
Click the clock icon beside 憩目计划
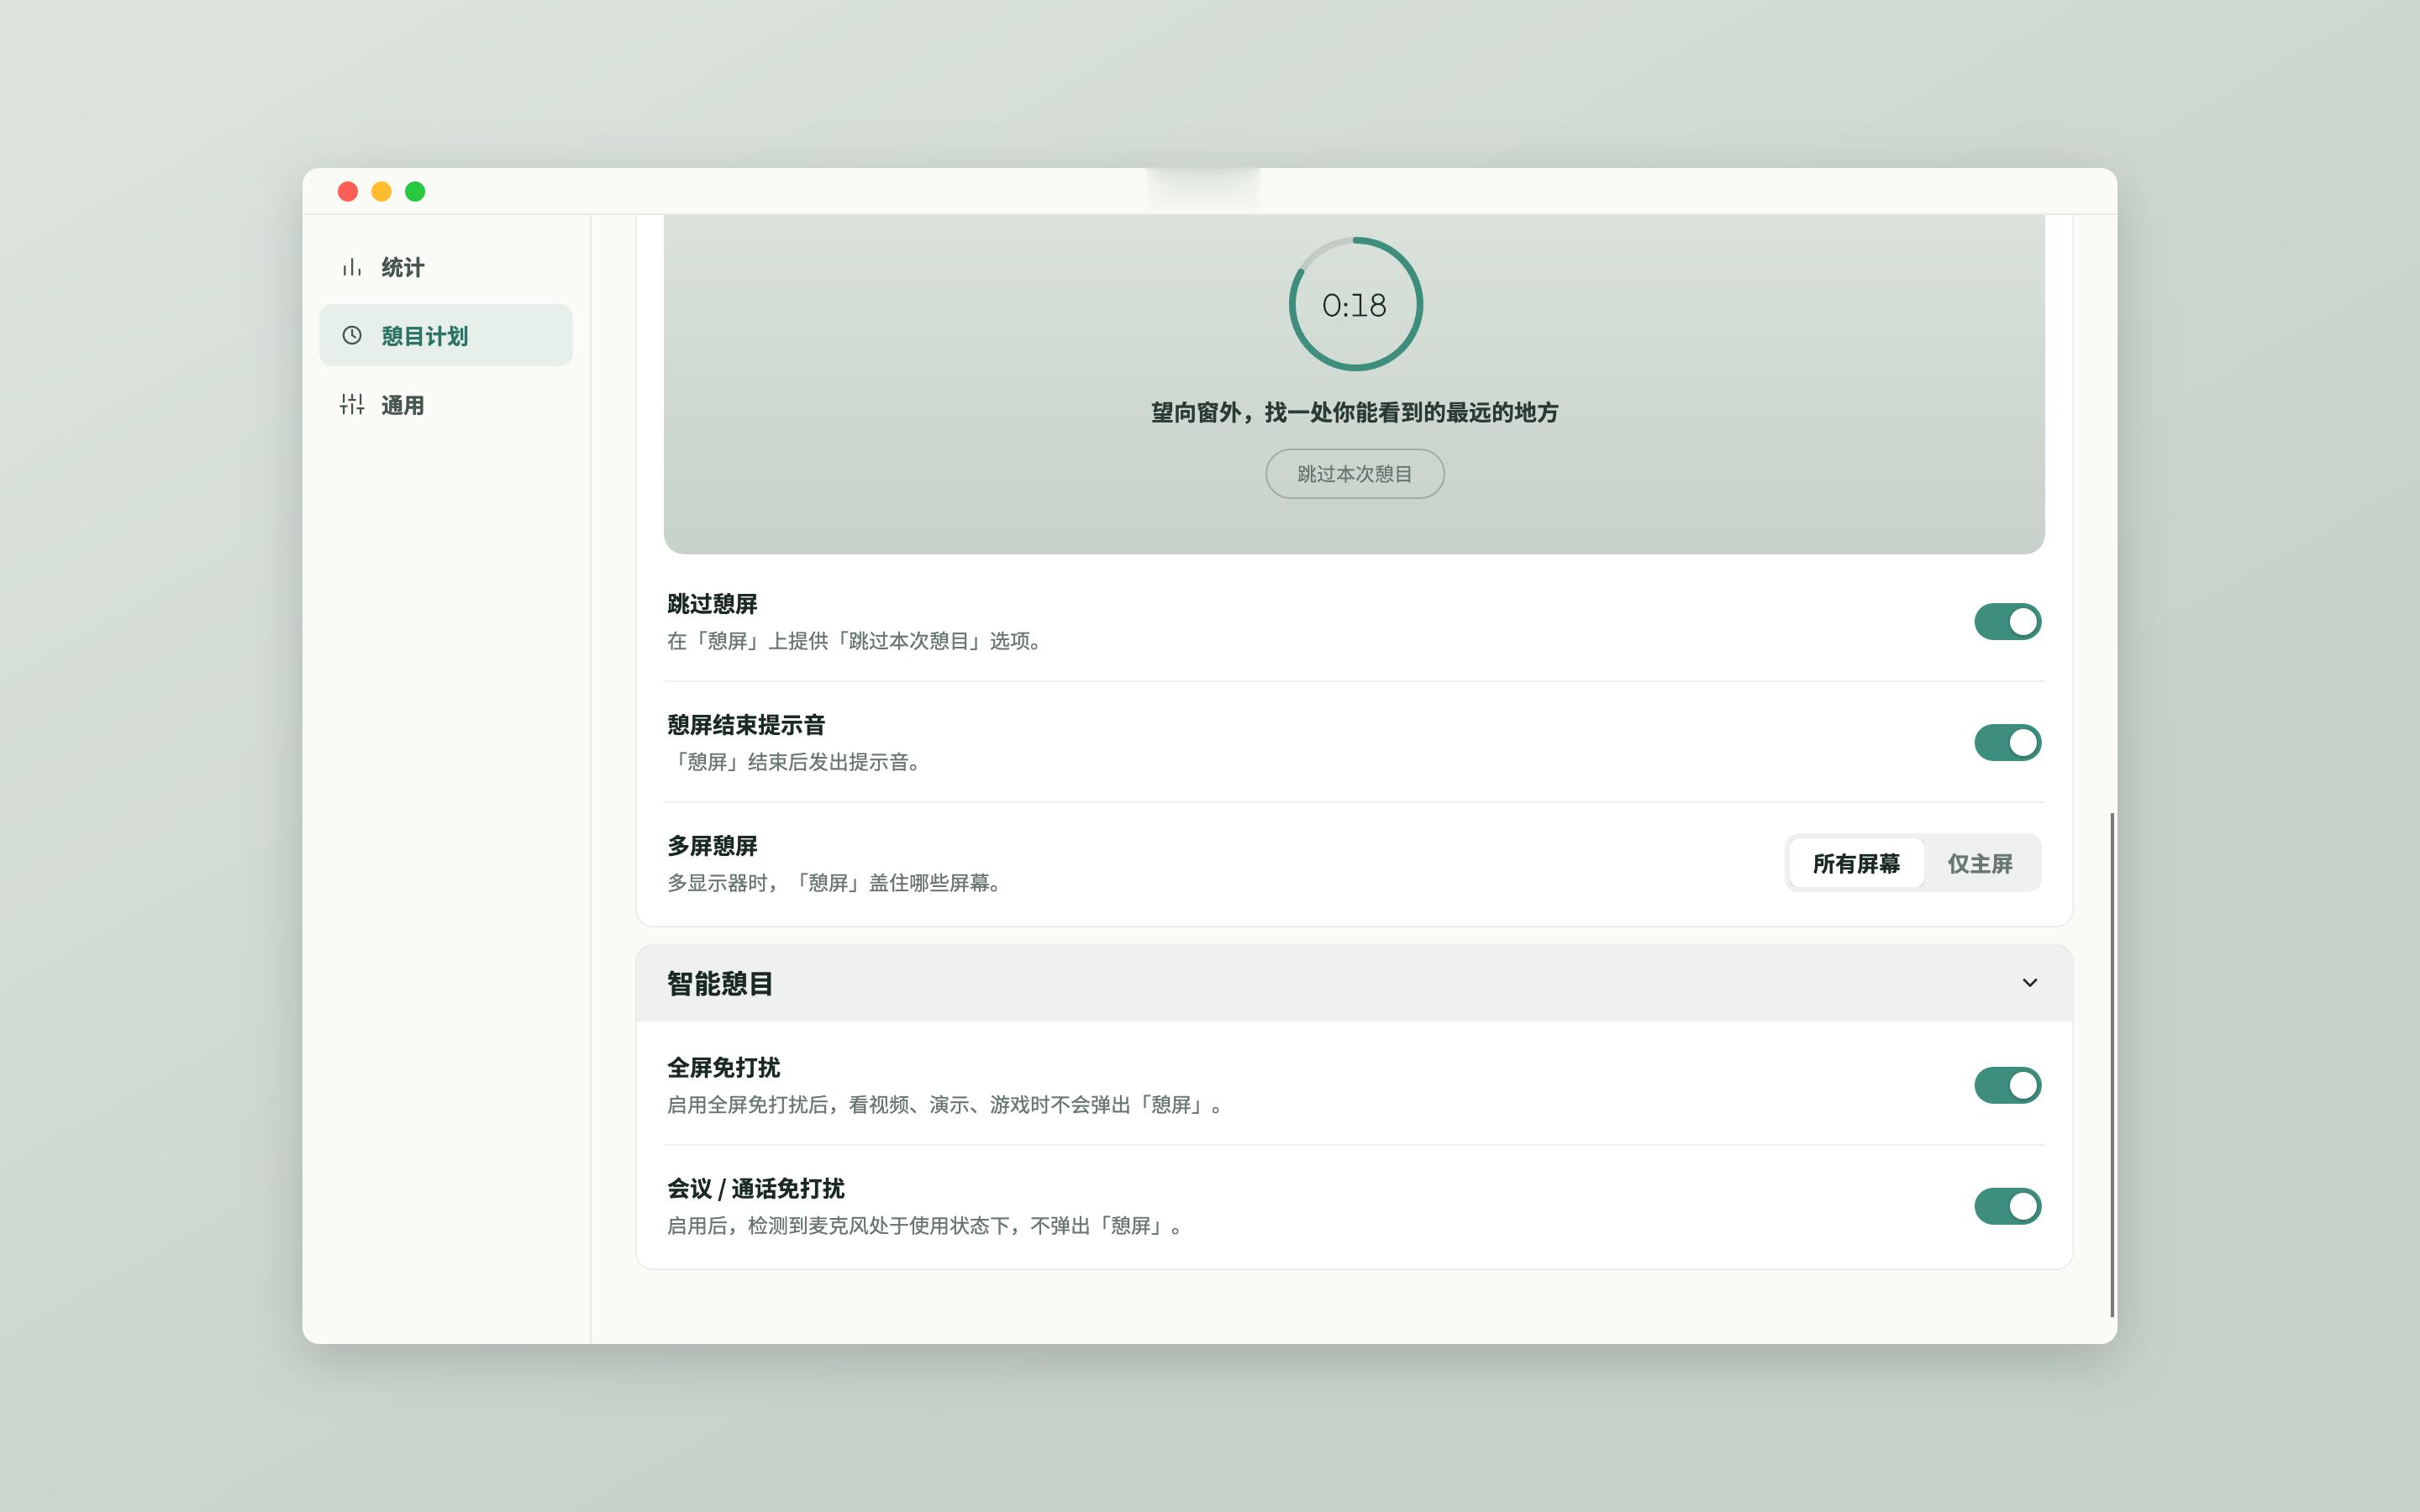coord(351,335)
